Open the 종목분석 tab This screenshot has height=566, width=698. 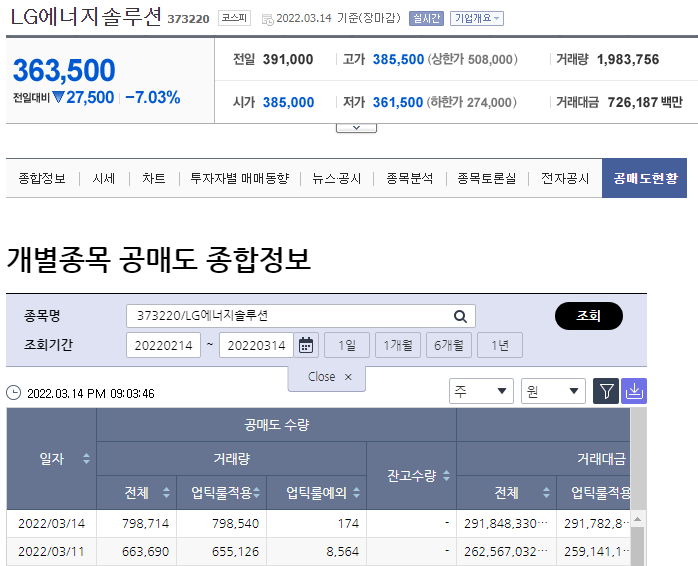coord(410,179)
